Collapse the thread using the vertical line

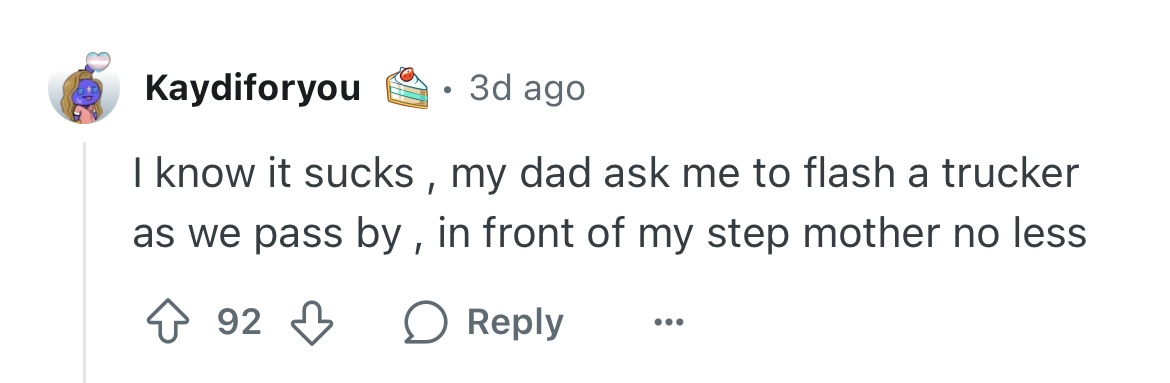pos(84,261)
